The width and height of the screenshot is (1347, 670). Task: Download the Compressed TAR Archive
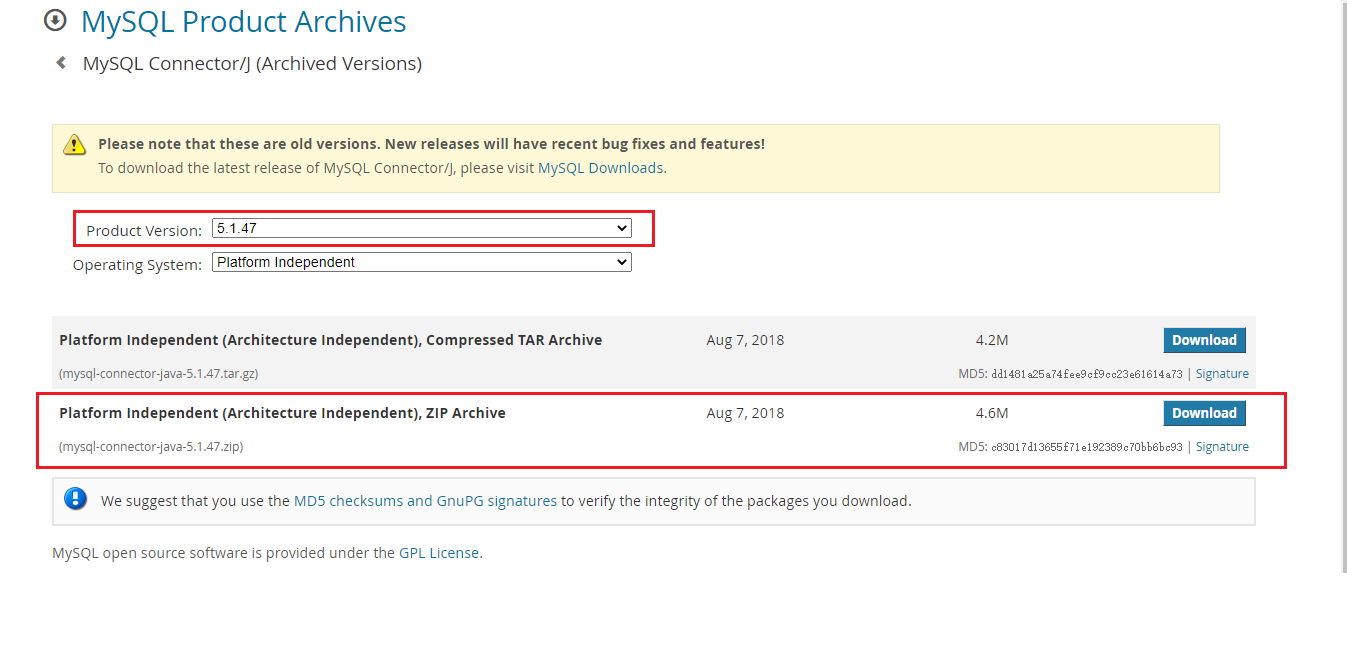(x=1204, y=340)
